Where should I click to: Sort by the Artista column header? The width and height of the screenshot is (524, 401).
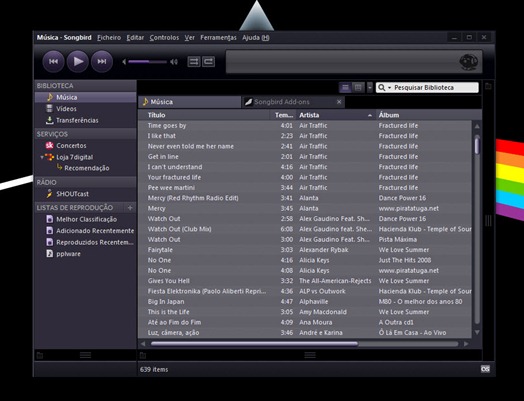click(x=336, y=115)
